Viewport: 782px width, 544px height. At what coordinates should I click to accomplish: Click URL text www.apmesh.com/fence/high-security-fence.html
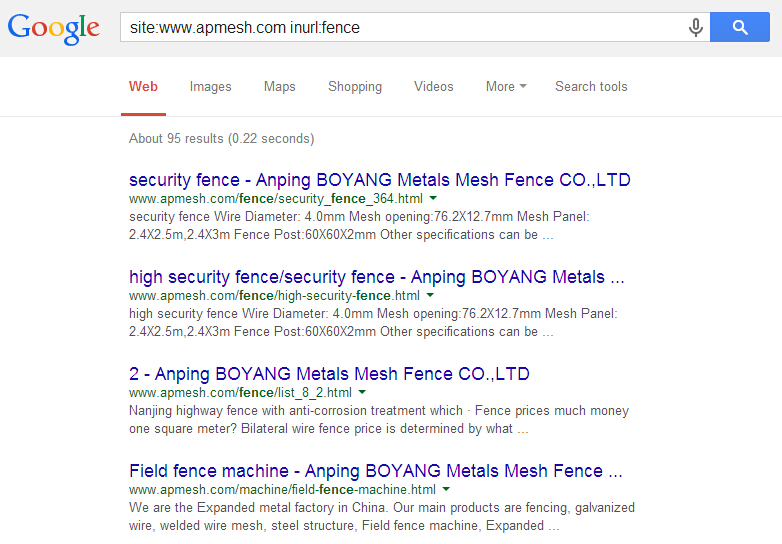pyautogui.click(x=274, y=296)
